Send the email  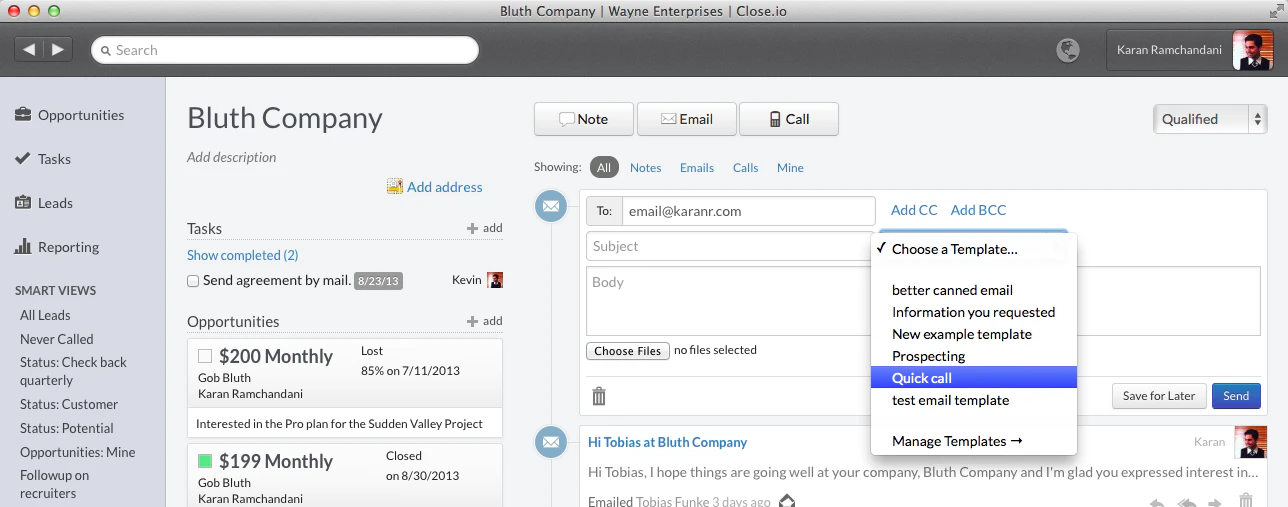point(1236,396)
